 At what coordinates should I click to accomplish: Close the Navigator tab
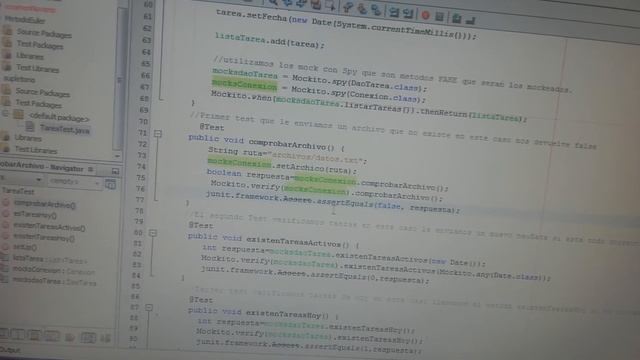click(91, 169)
